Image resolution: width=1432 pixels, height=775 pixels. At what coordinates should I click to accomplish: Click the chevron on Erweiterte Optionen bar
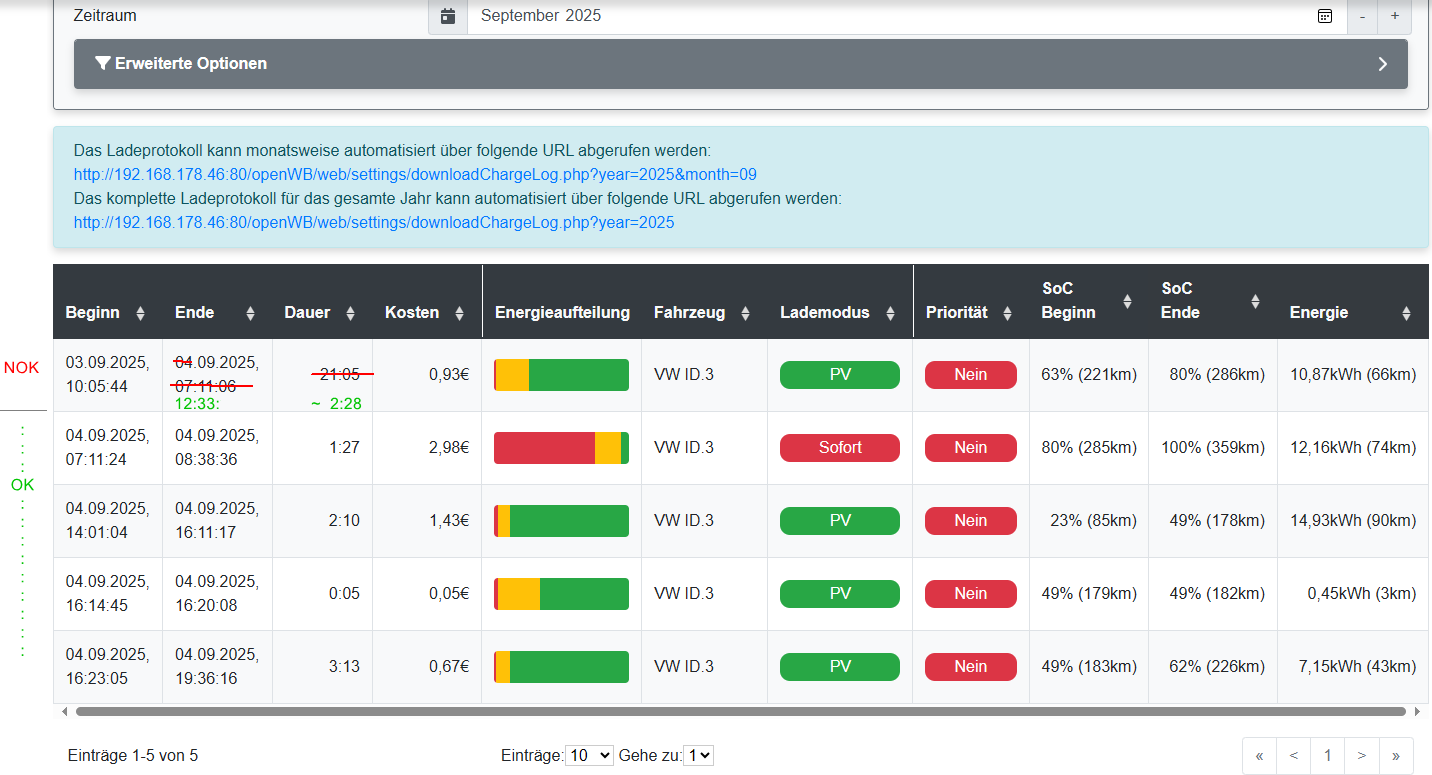tap(1383, 64)
